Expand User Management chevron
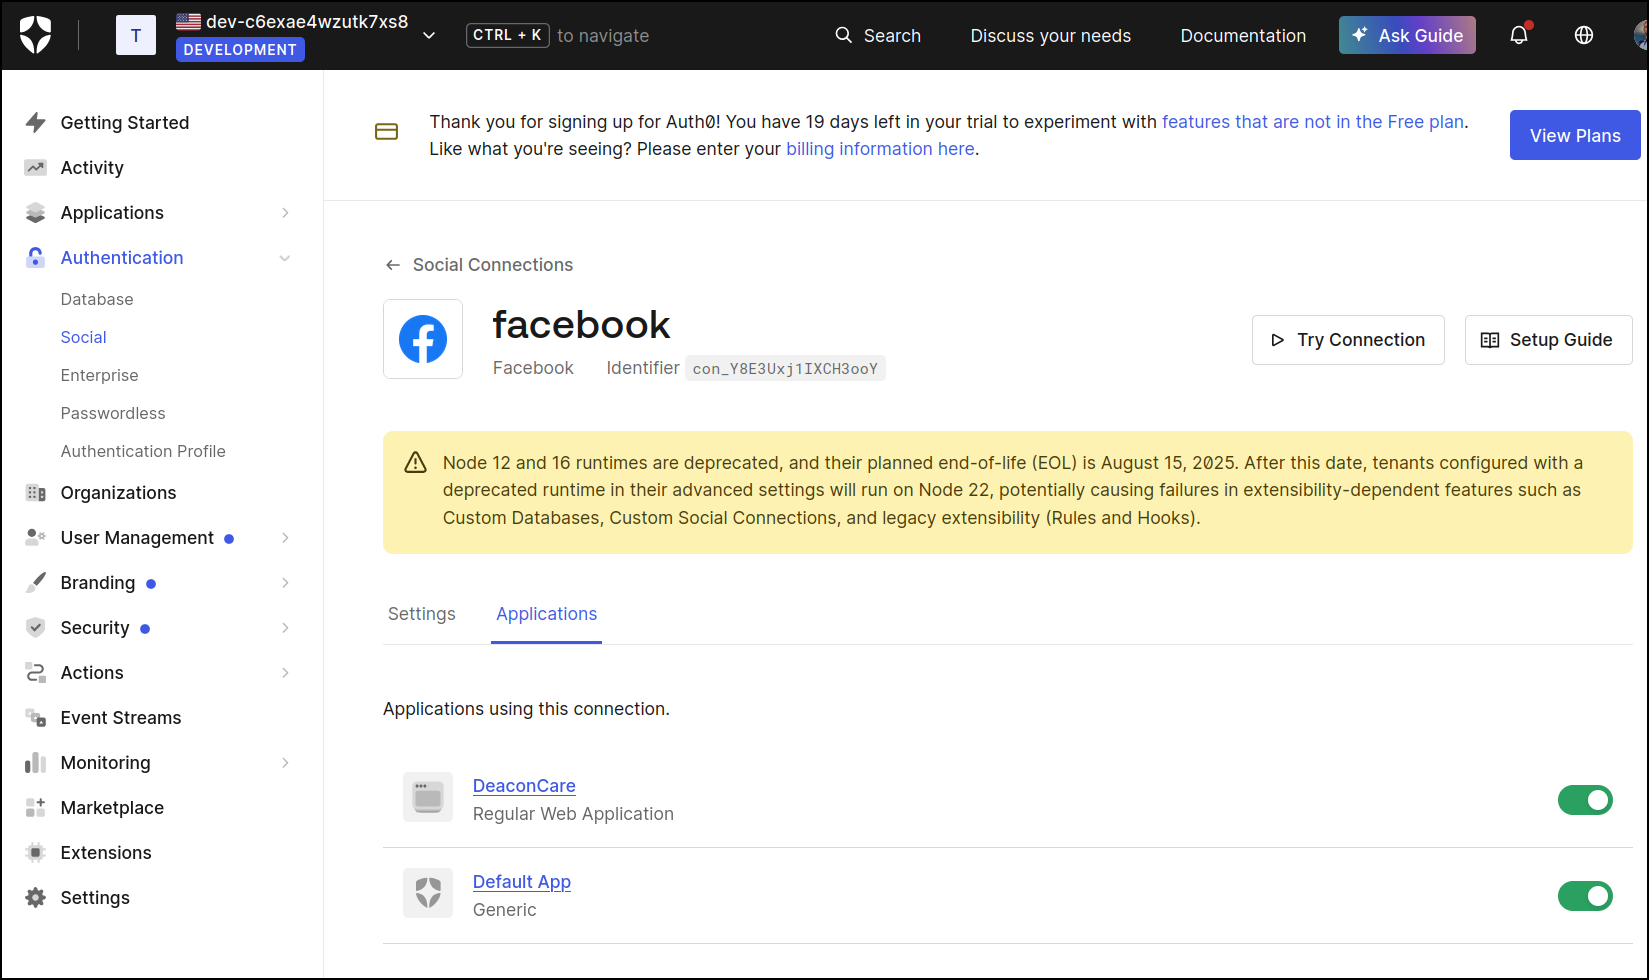 click(x=285, y=537)
